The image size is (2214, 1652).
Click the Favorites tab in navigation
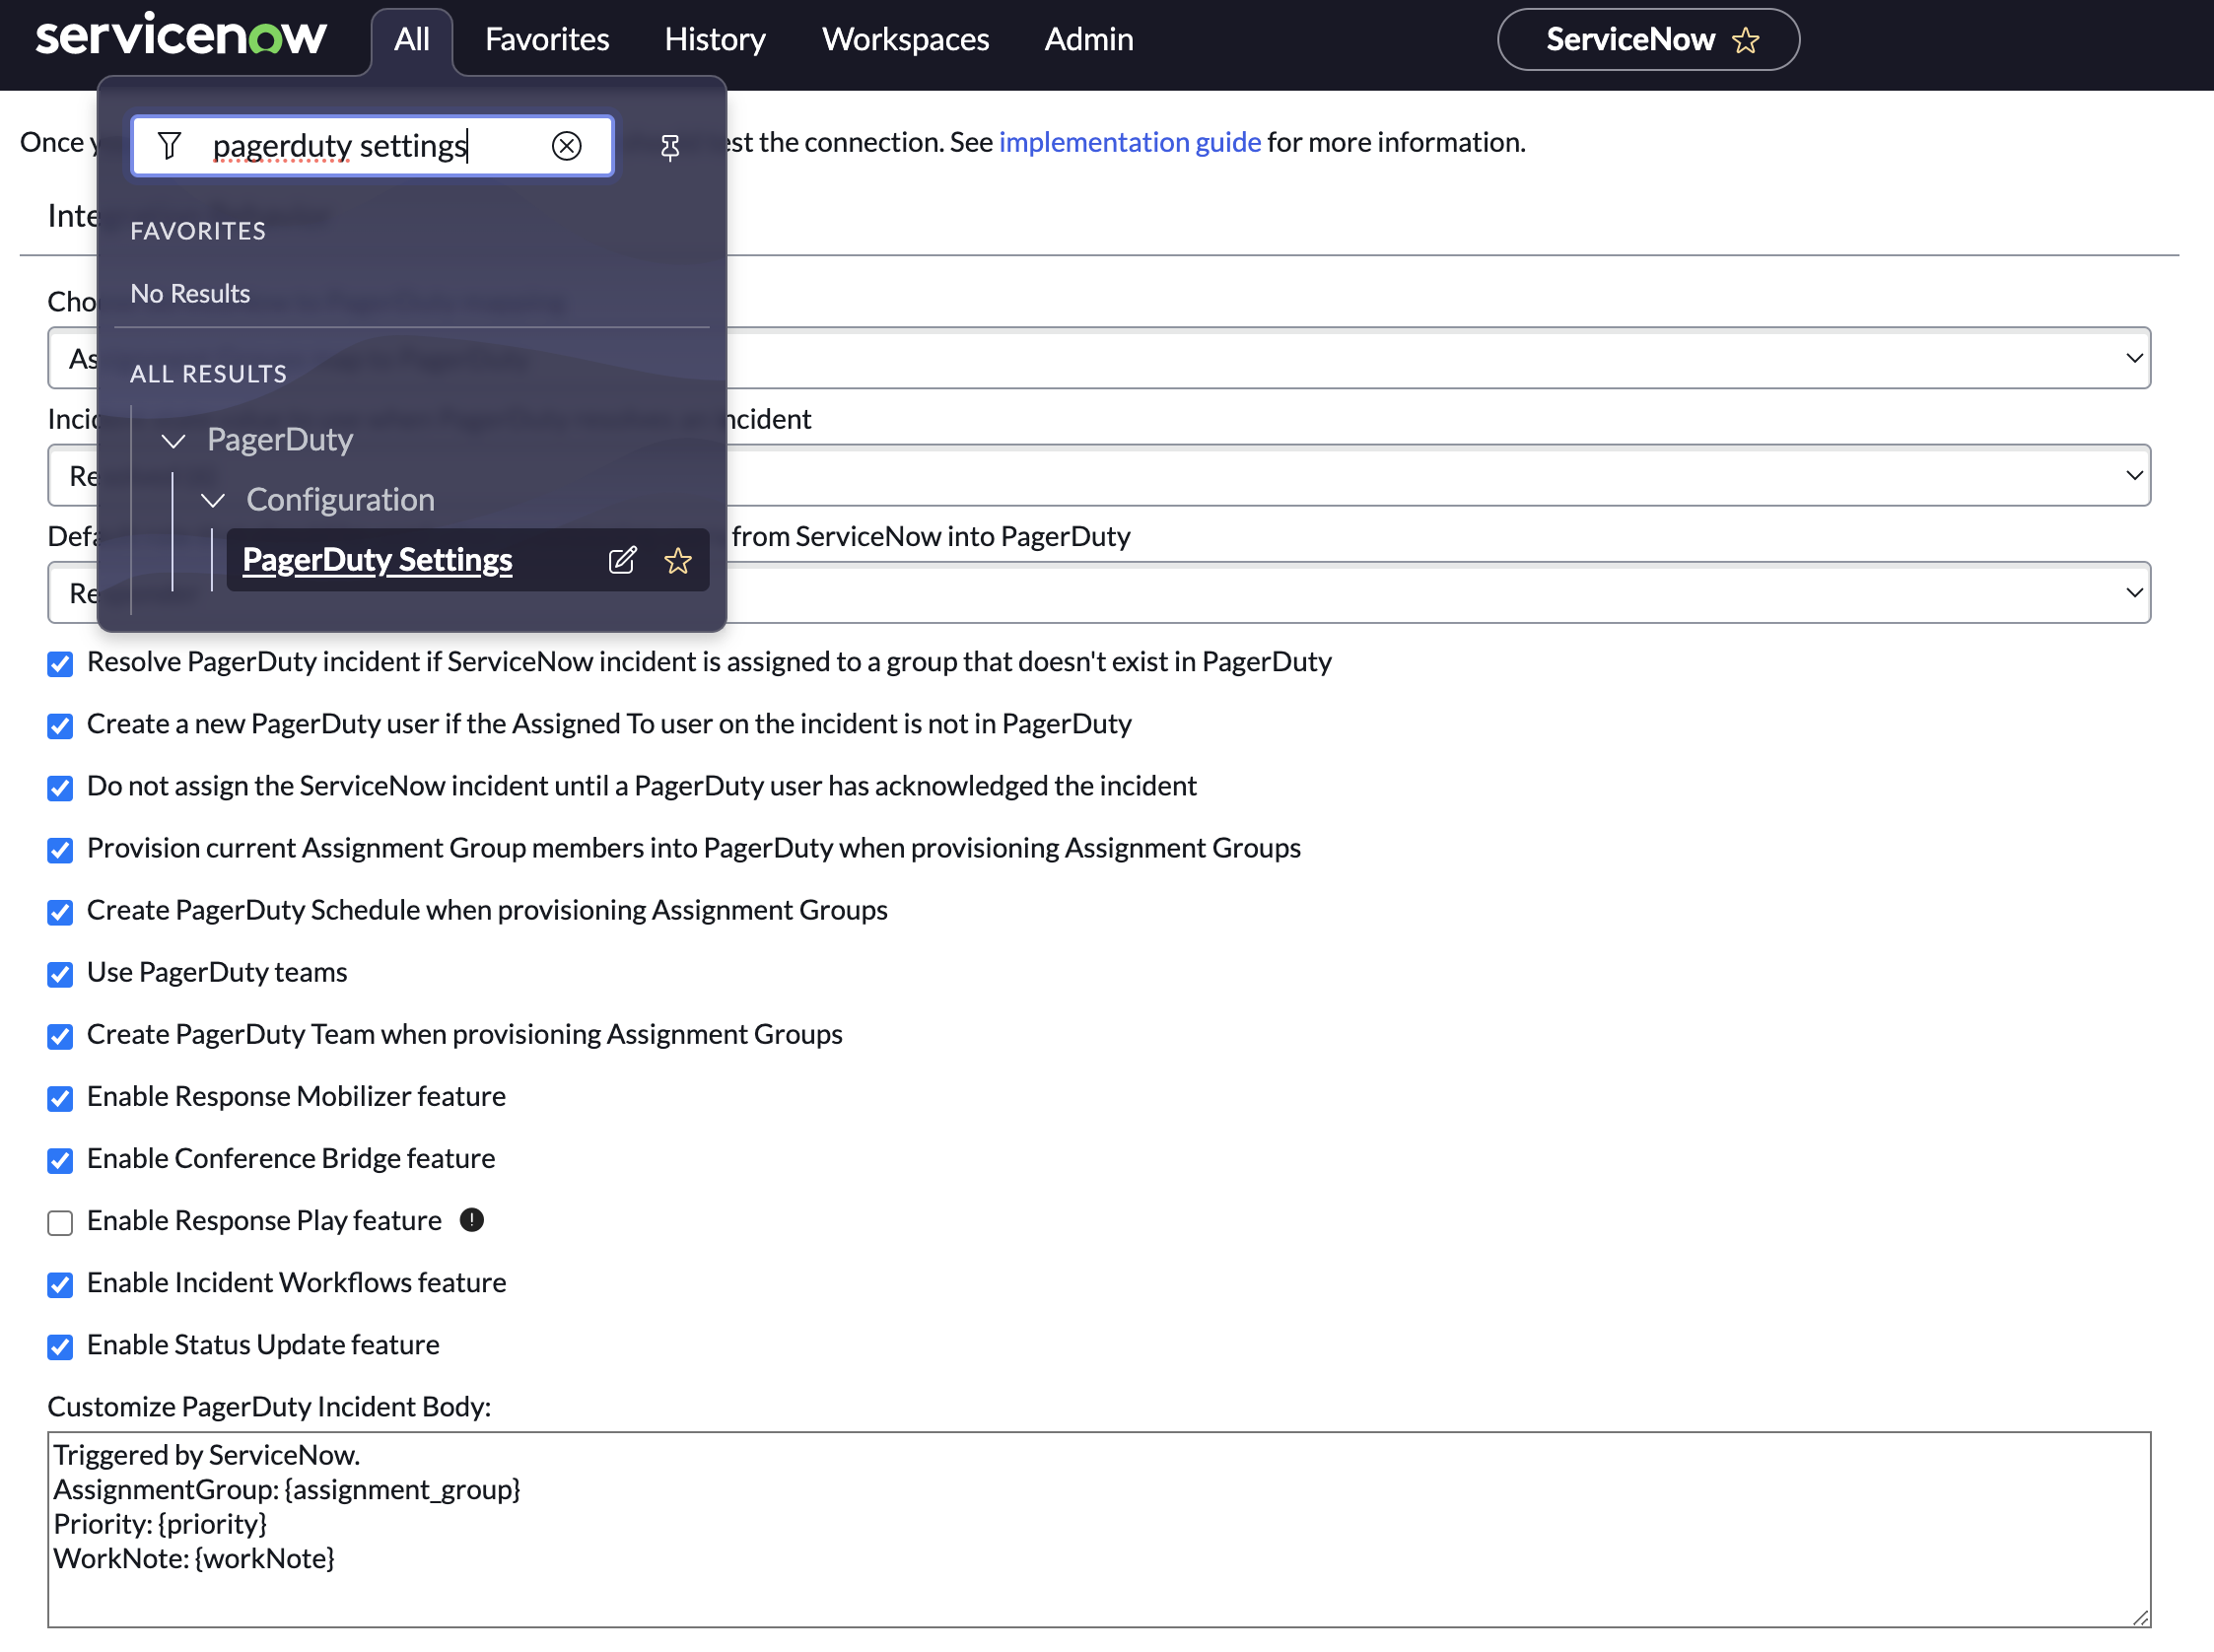tap(546, 38)
